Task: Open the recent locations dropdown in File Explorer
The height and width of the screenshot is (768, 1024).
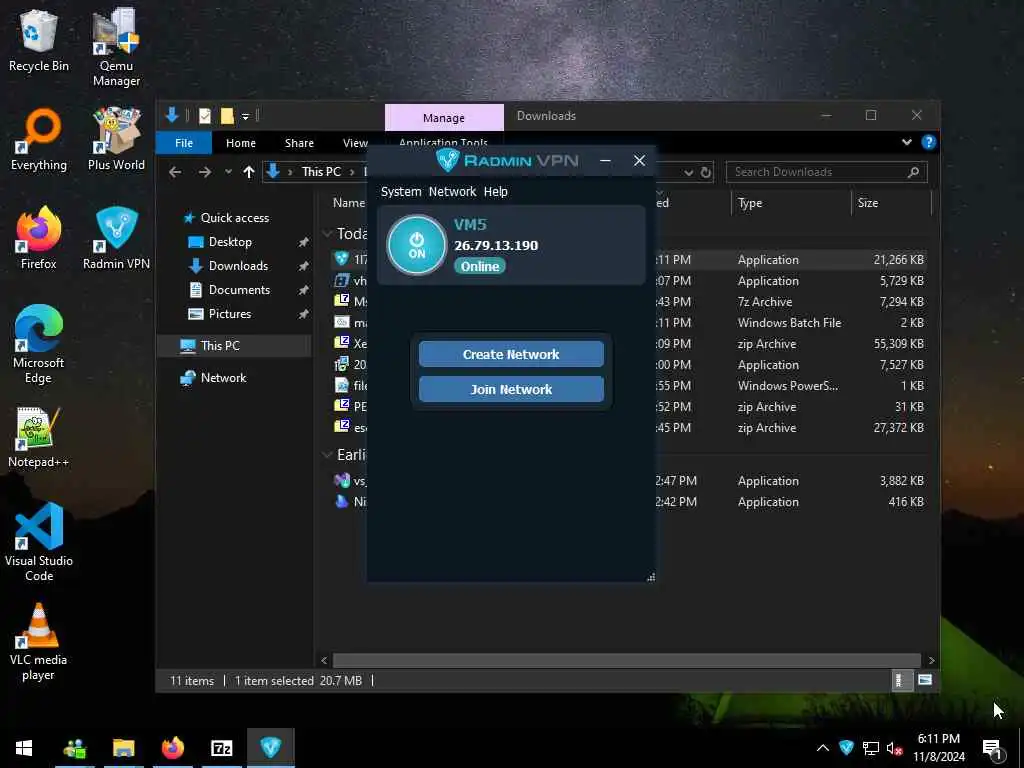Action: point(228,172)
